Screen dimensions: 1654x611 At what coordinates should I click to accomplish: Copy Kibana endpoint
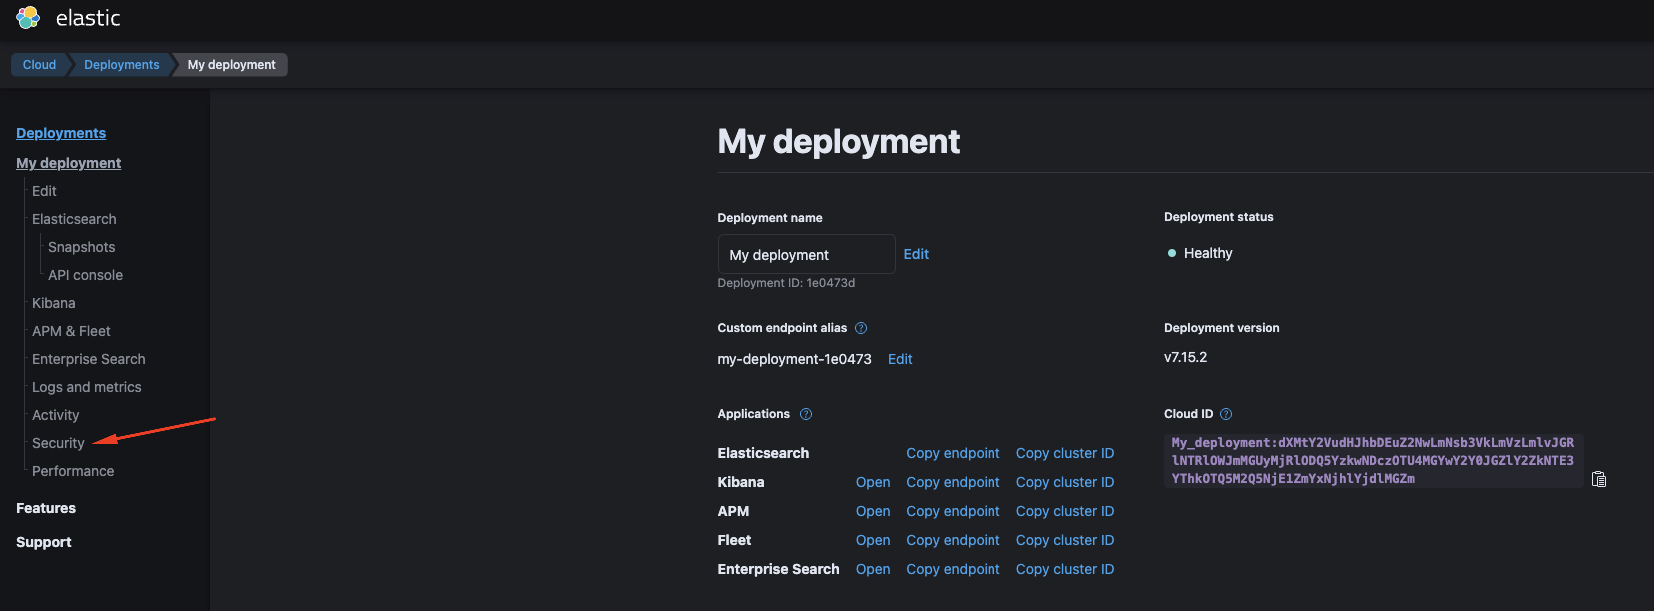pyautogui.click(x=953, y=482)
